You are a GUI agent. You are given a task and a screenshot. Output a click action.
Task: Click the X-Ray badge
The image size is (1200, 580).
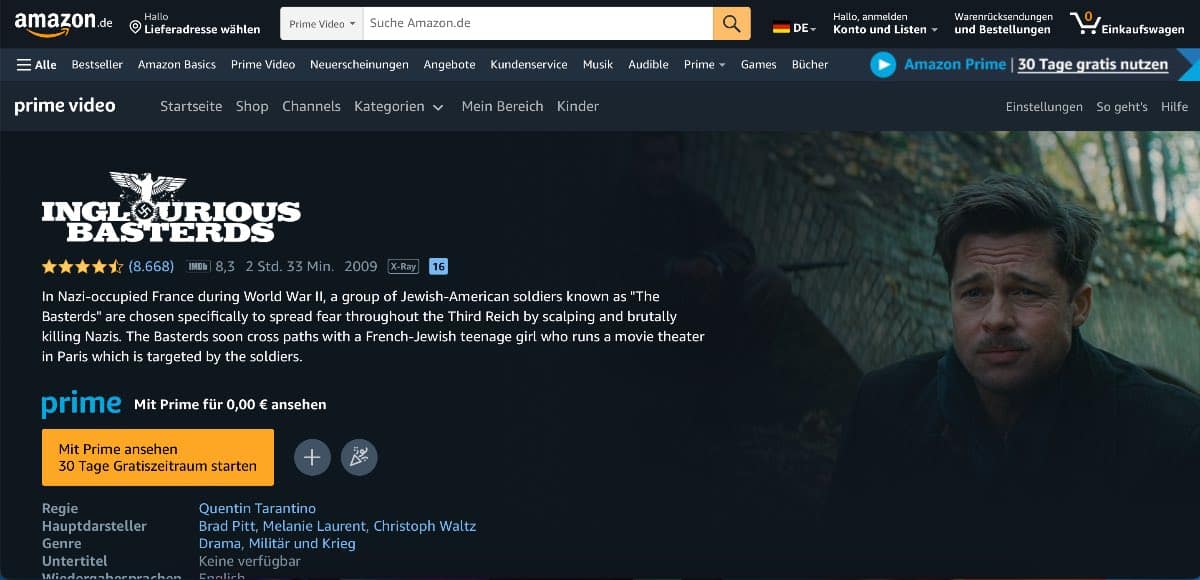[403, 266]
